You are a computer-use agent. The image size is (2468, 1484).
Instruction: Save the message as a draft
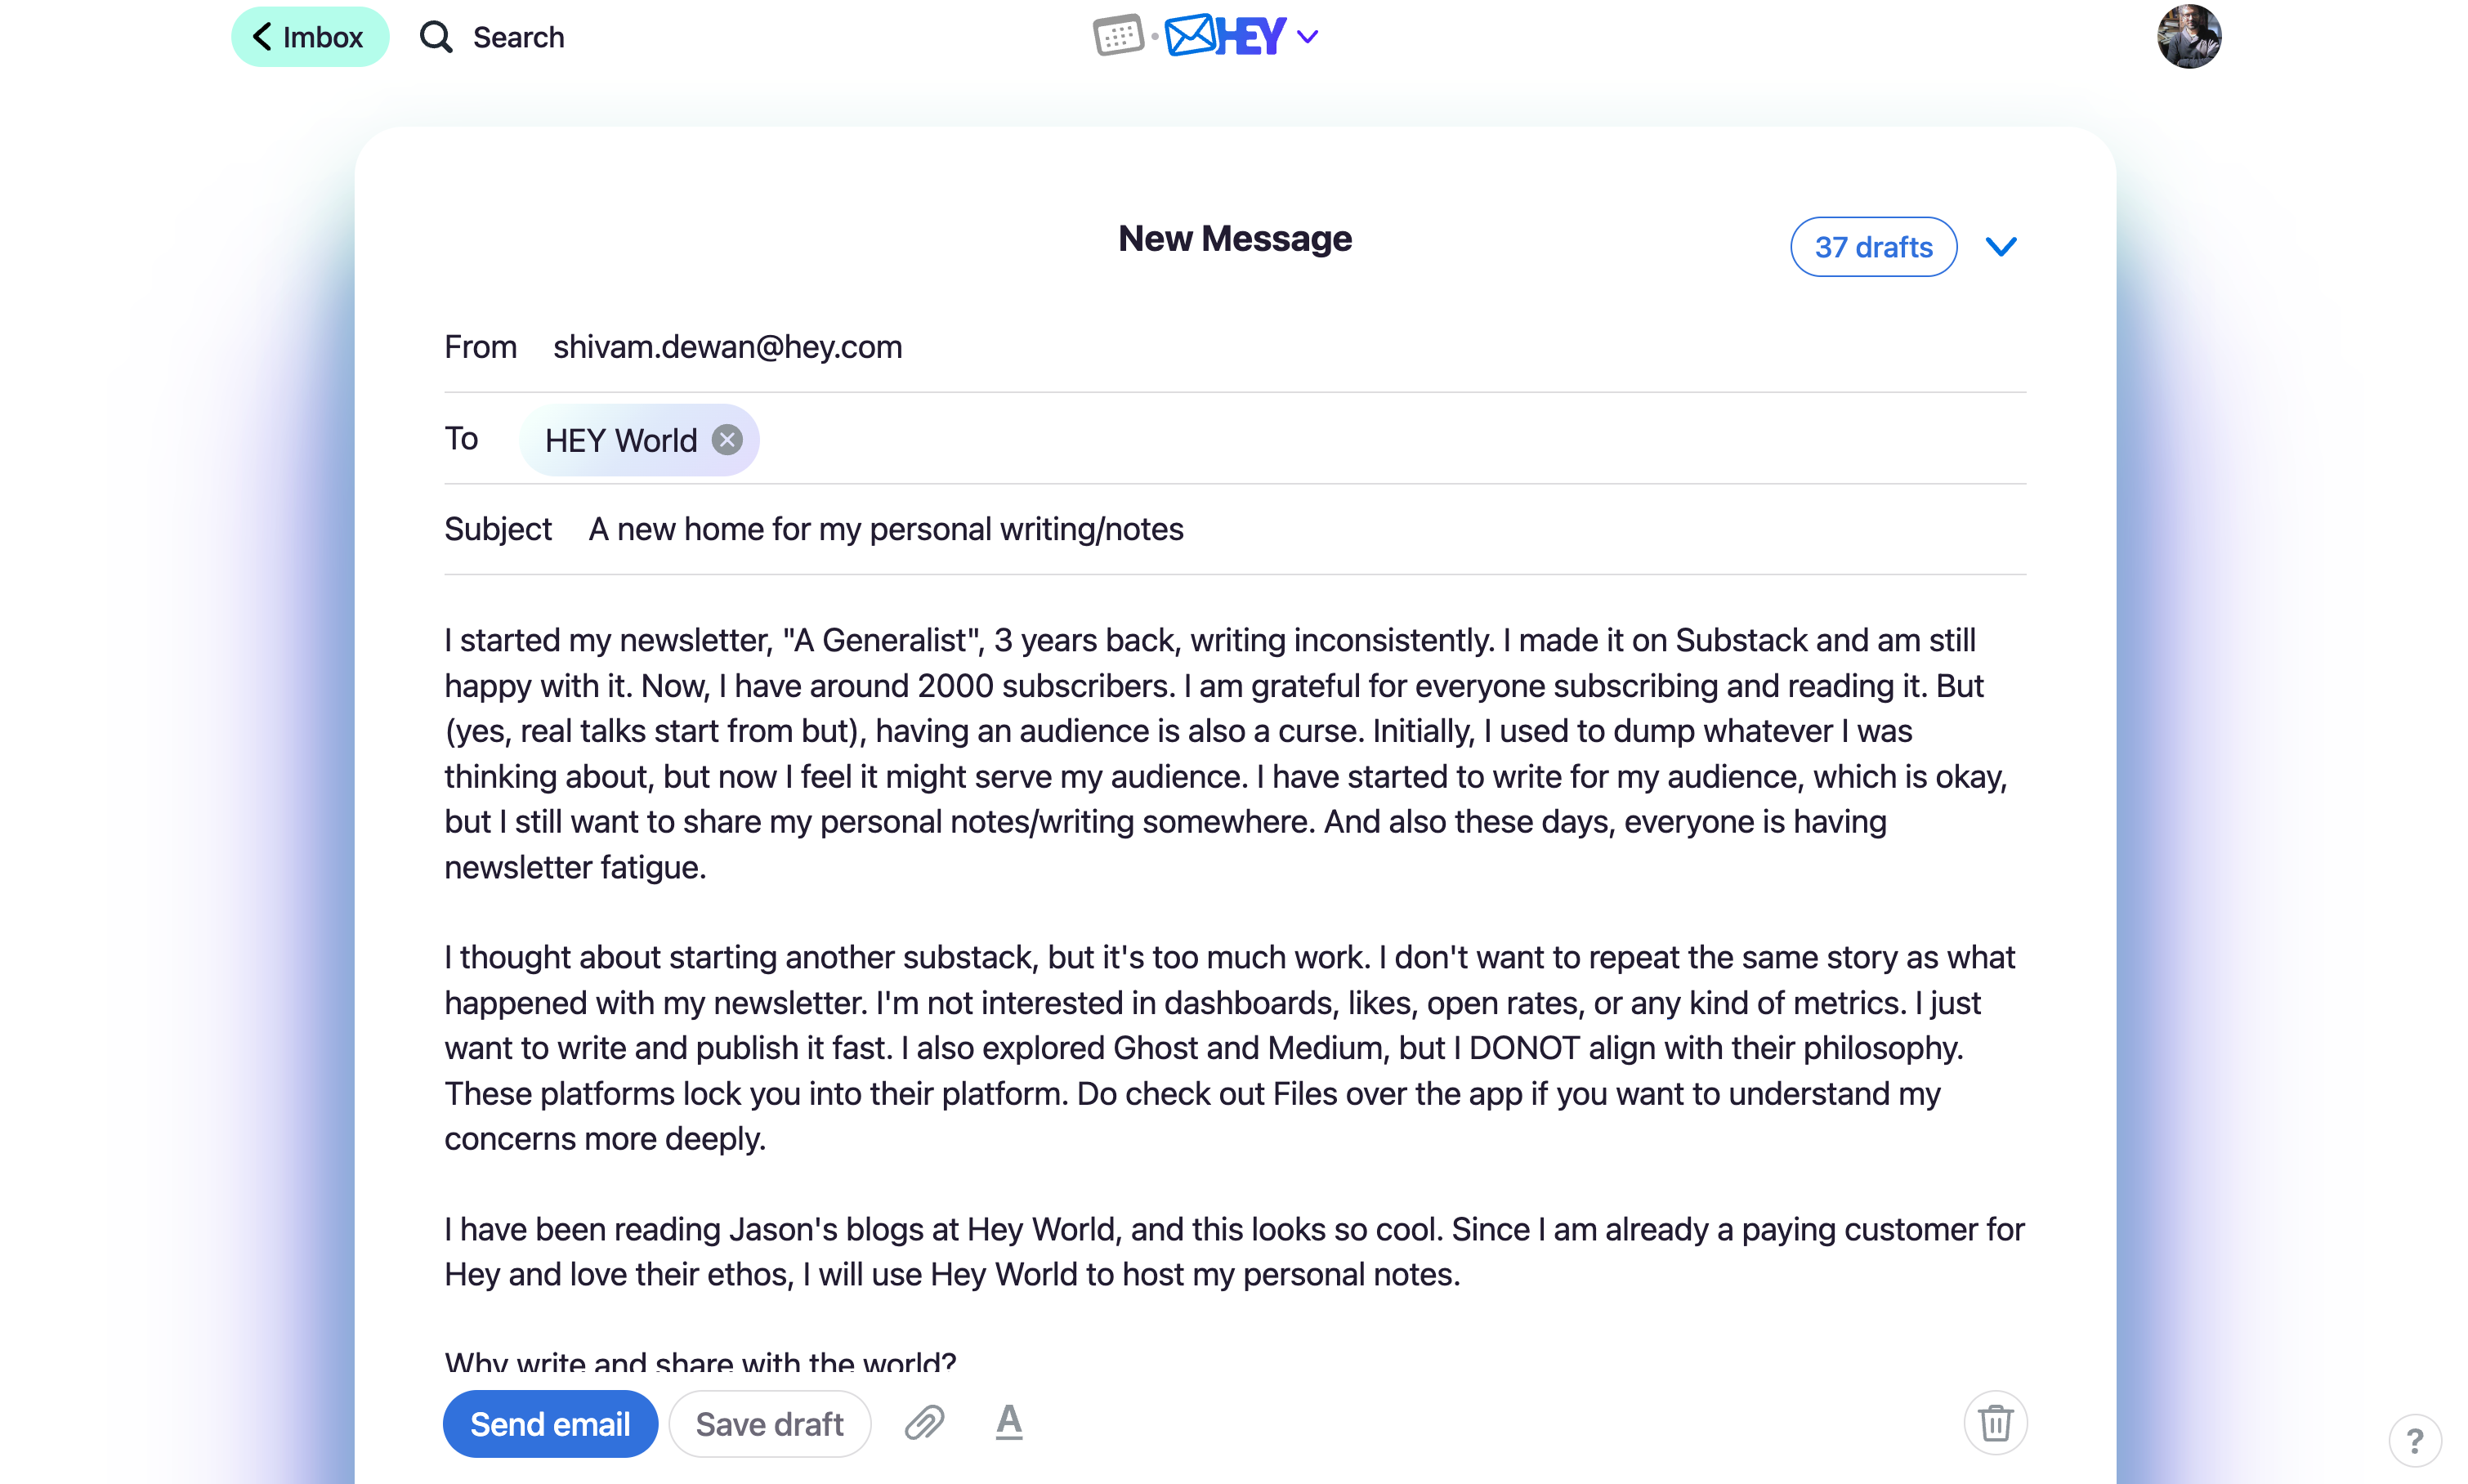[x=769, y=1424]
